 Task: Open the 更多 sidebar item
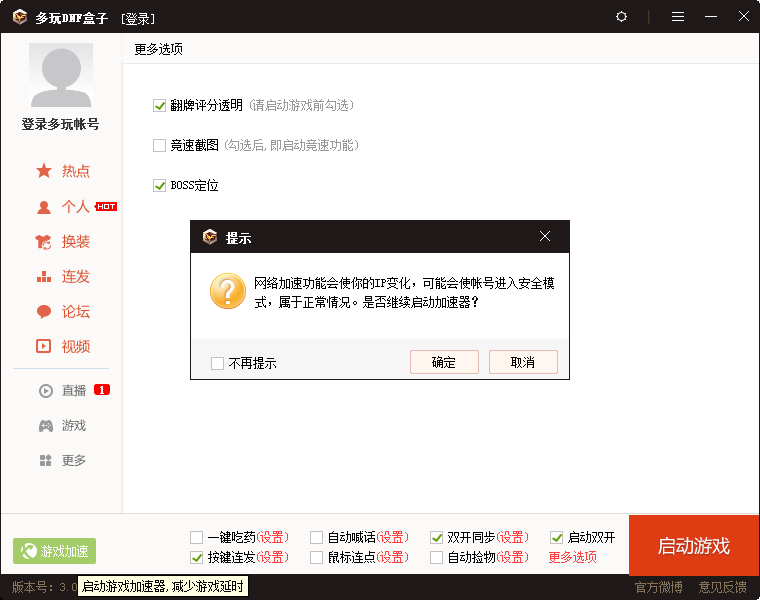tap(74, 460)
